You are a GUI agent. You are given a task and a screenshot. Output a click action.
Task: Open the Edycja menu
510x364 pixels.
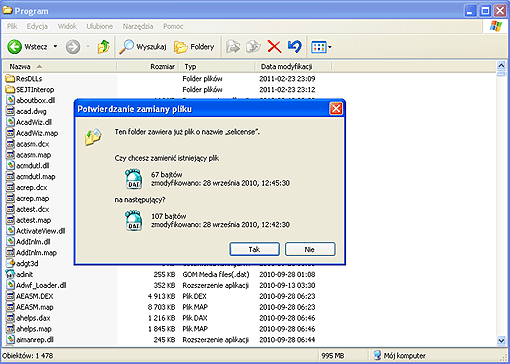[37, 26]
